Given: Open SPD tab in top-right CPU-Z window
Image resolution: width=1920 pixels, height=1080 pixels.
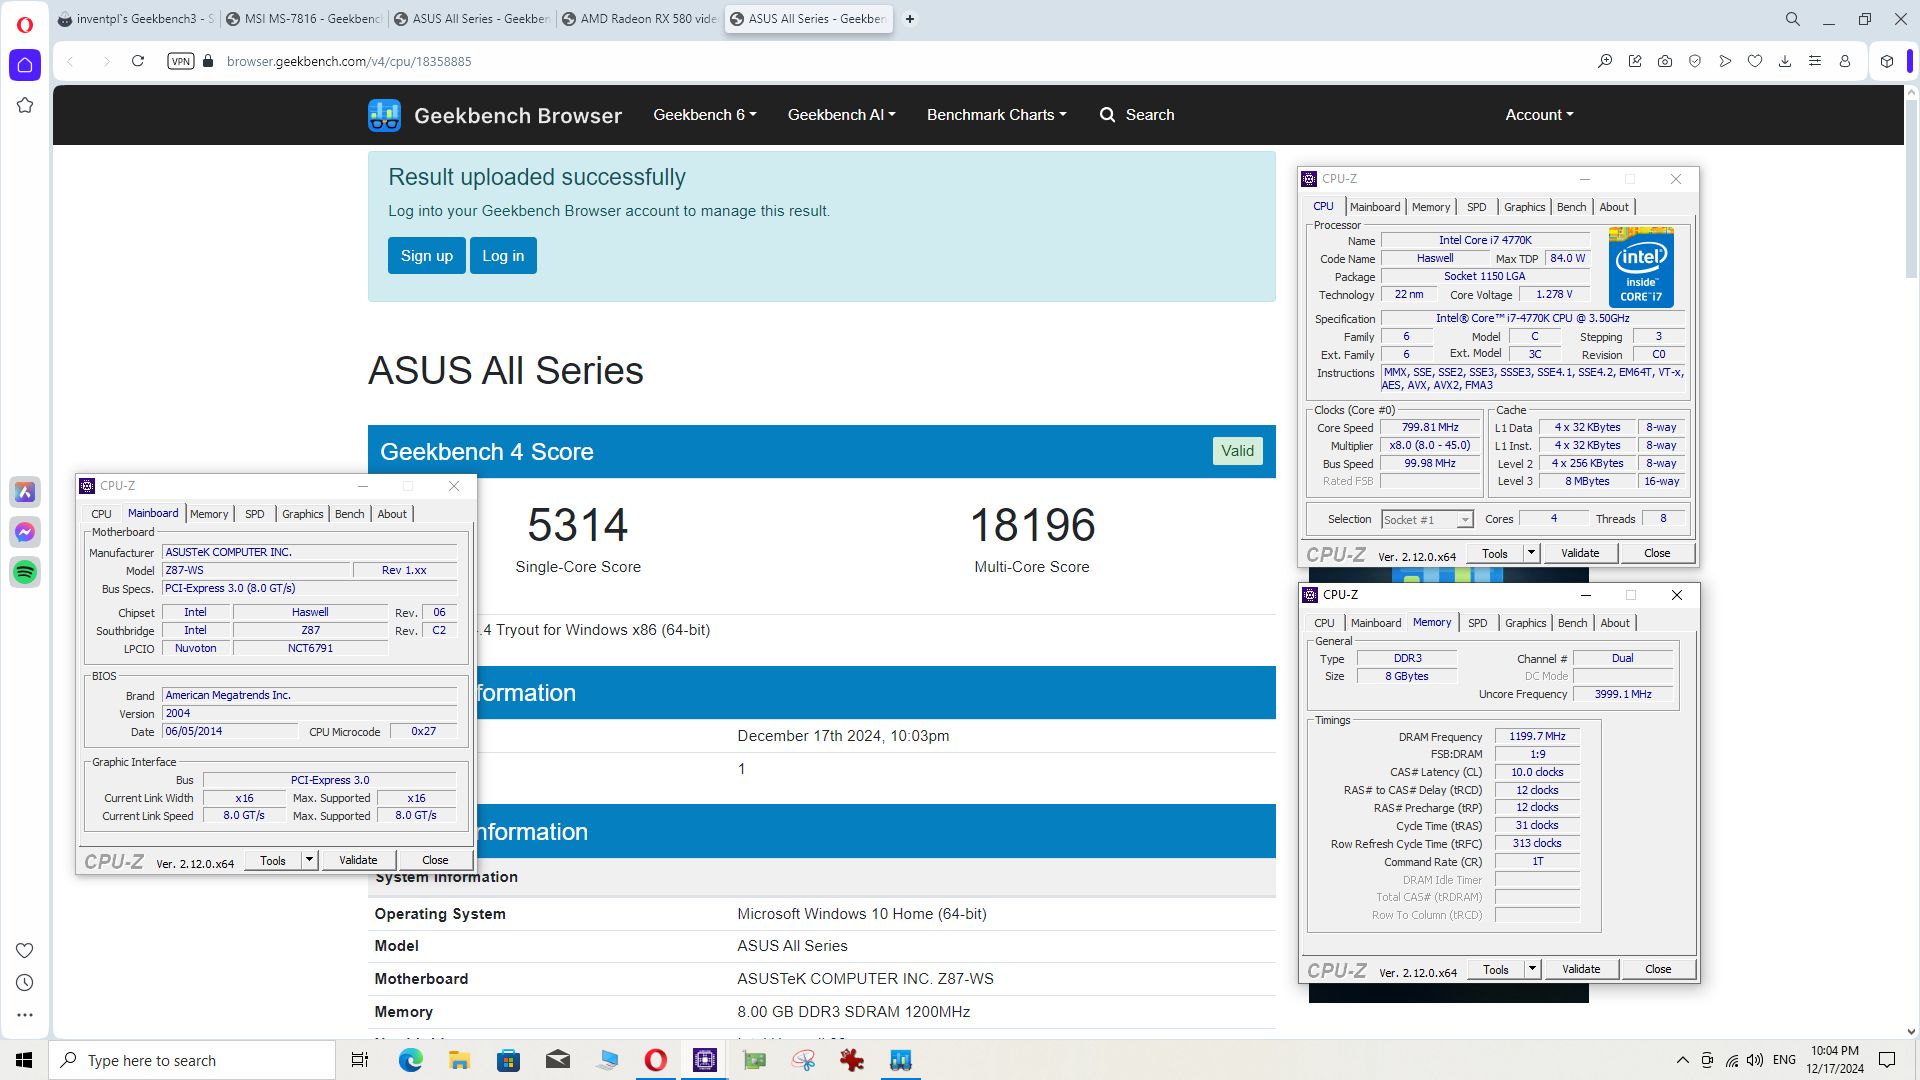Looking at the screenshot, I should (x=1477, y=207).
